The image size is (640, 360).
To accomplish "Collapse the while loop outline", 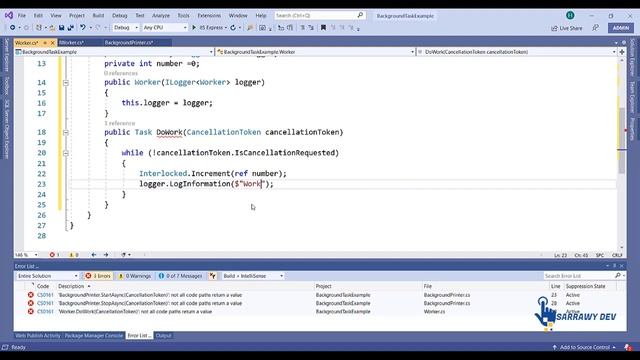I will pos(66,153).
